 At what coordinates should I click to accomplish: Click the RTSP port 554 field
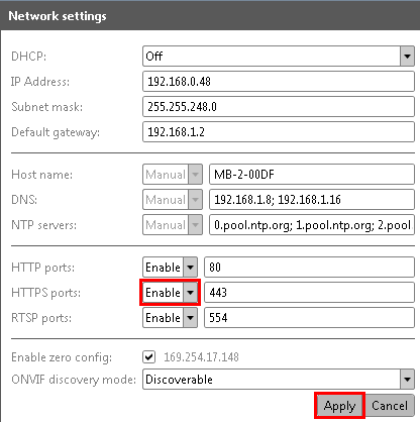tap(309, 318)
